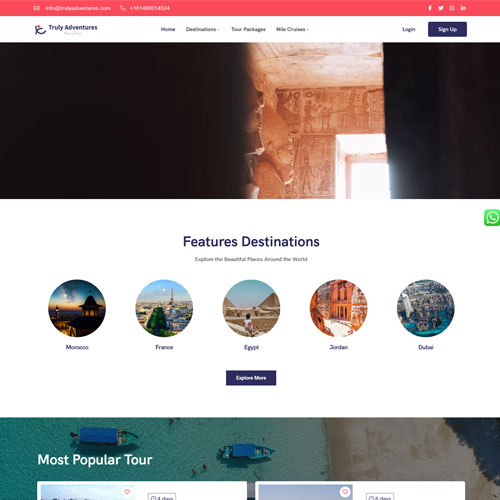
Task: Click the Truly Adventures logo
Action: pyautogui.click(x=66, y=29)
